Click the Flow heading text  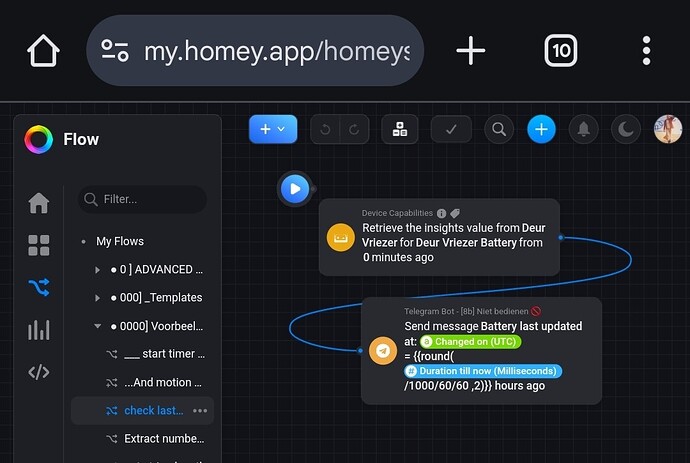(81, 140)
